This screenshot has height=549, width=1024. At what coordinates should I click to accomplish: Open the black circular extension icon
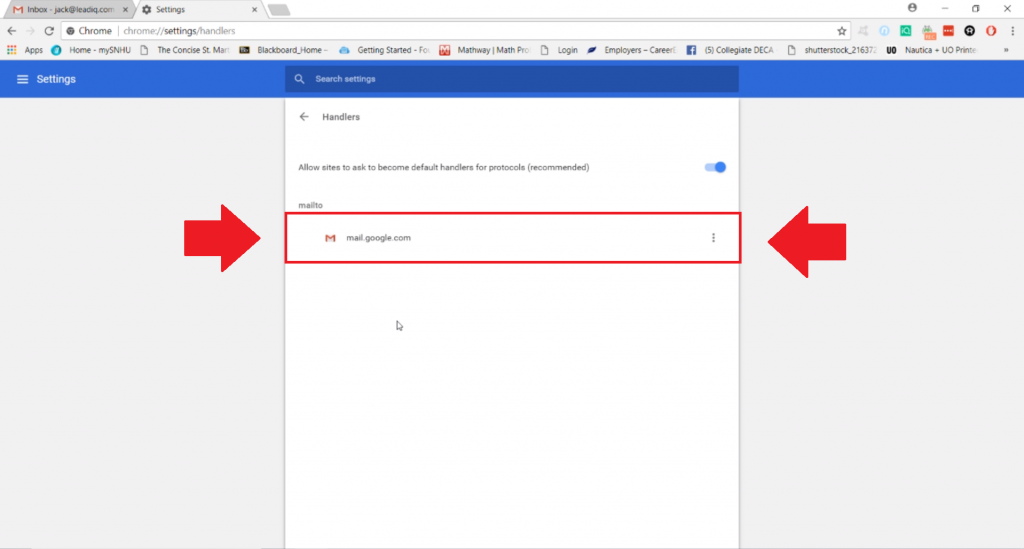[x=970, y=31]
